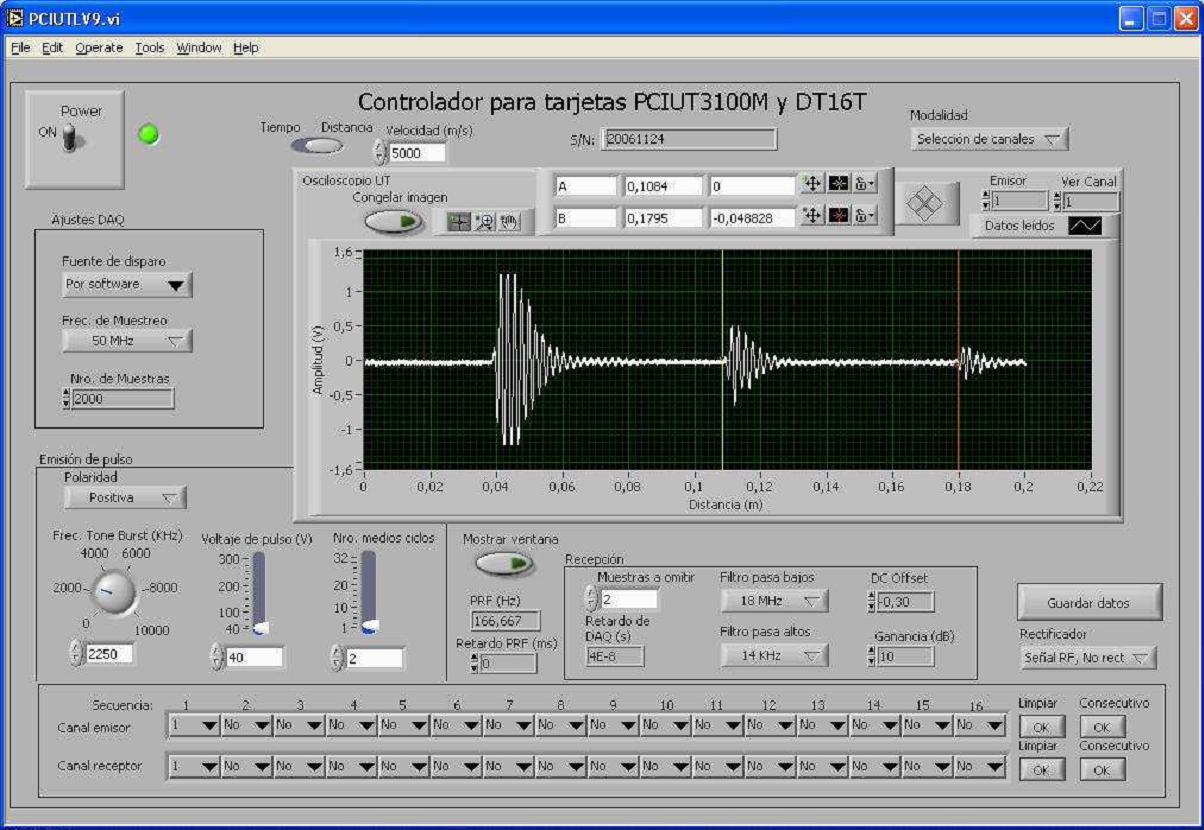1204x830 pixels.
Task: Click the Velocidad increment/decrement arrows
Action: [379, 153]
